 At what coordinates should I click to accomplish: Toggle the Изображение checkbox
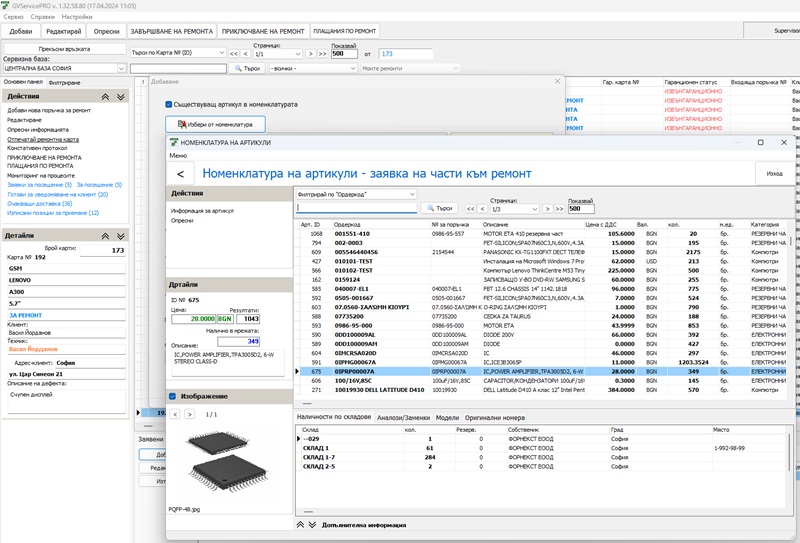tap(172, 396)
